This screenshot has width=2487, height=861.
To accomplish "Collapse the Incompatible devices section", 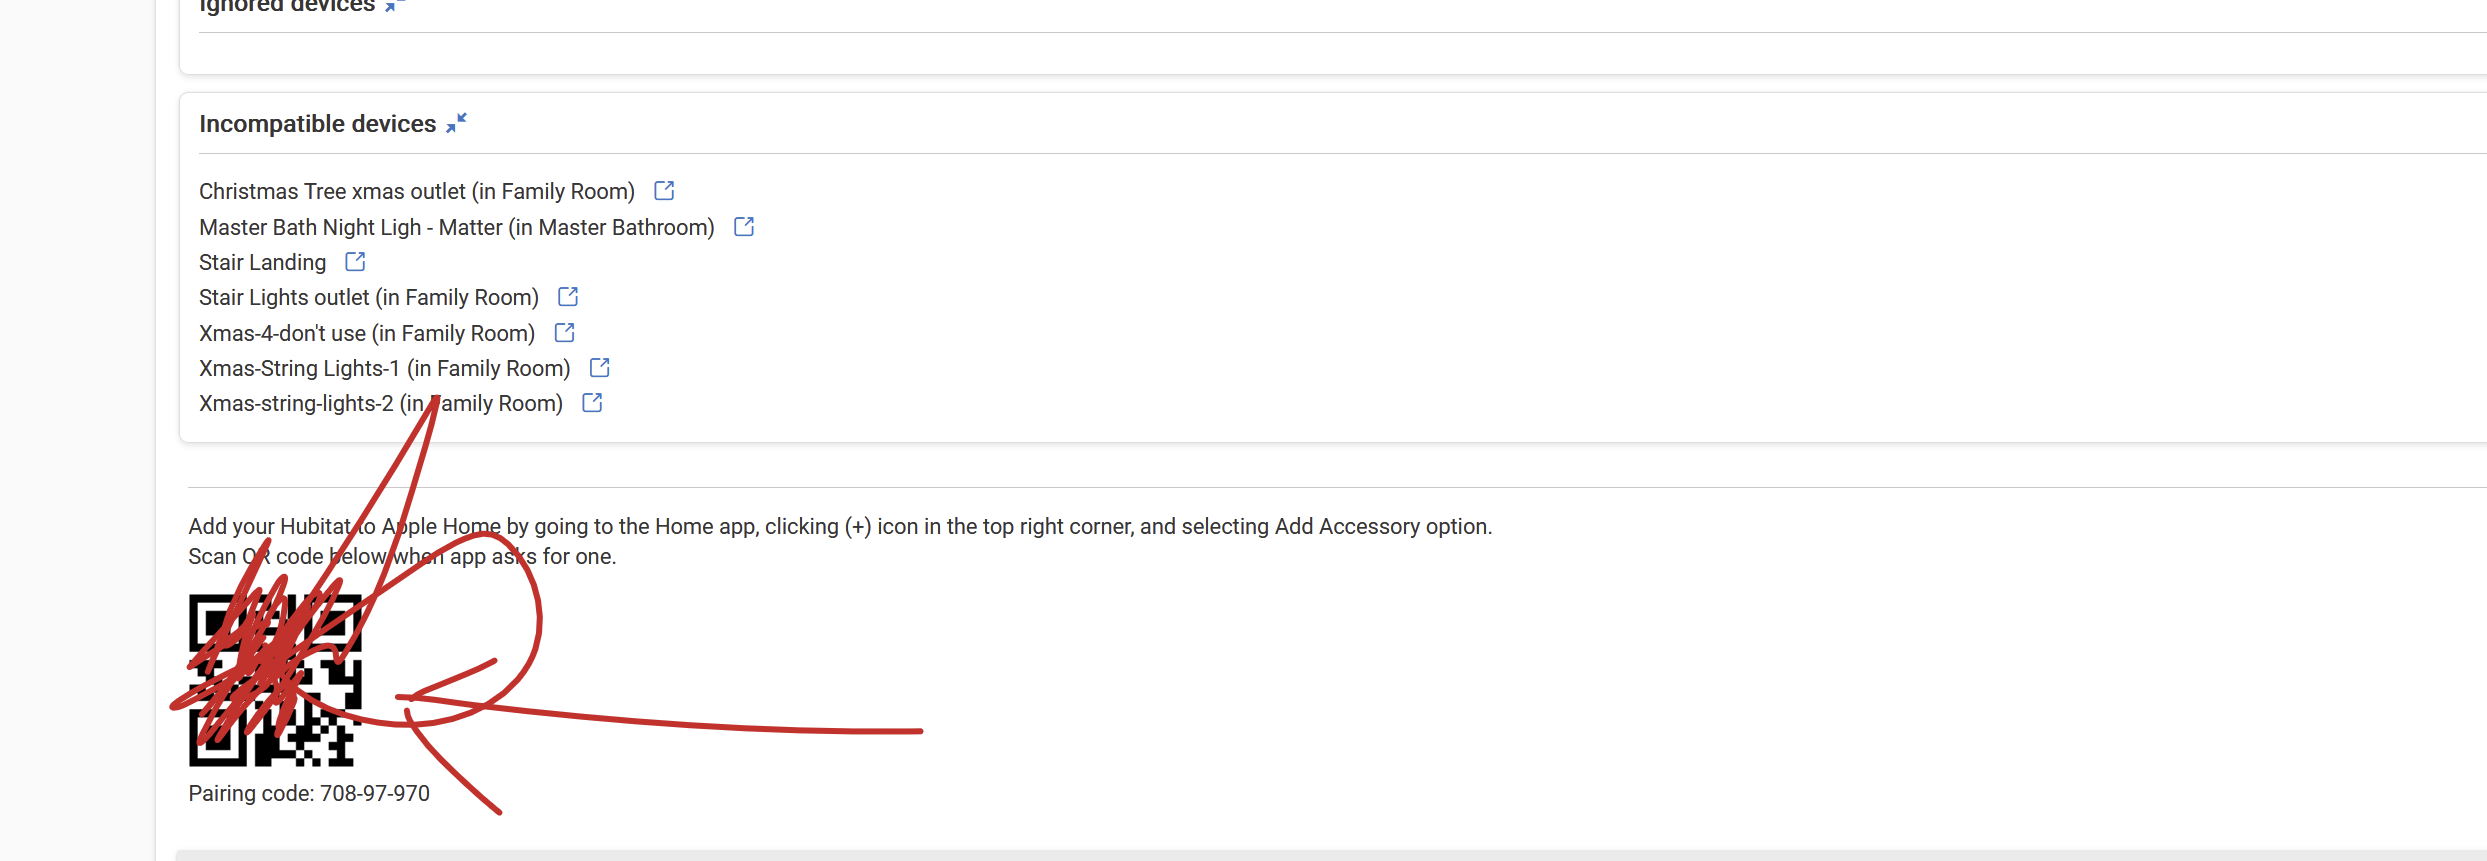I will click(456, 123).
